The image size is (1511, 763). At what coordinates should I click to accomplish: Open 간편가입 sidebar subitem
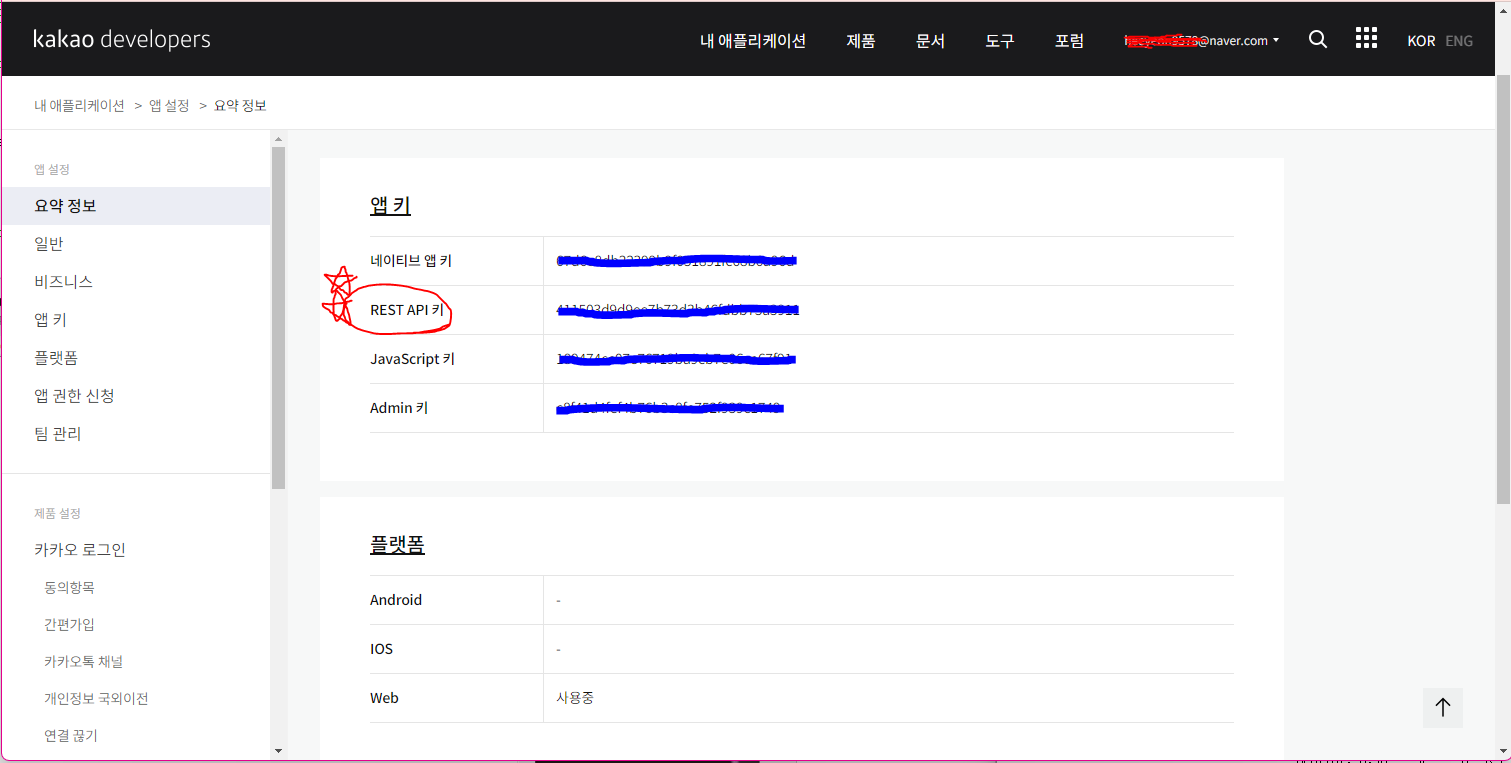69,625
